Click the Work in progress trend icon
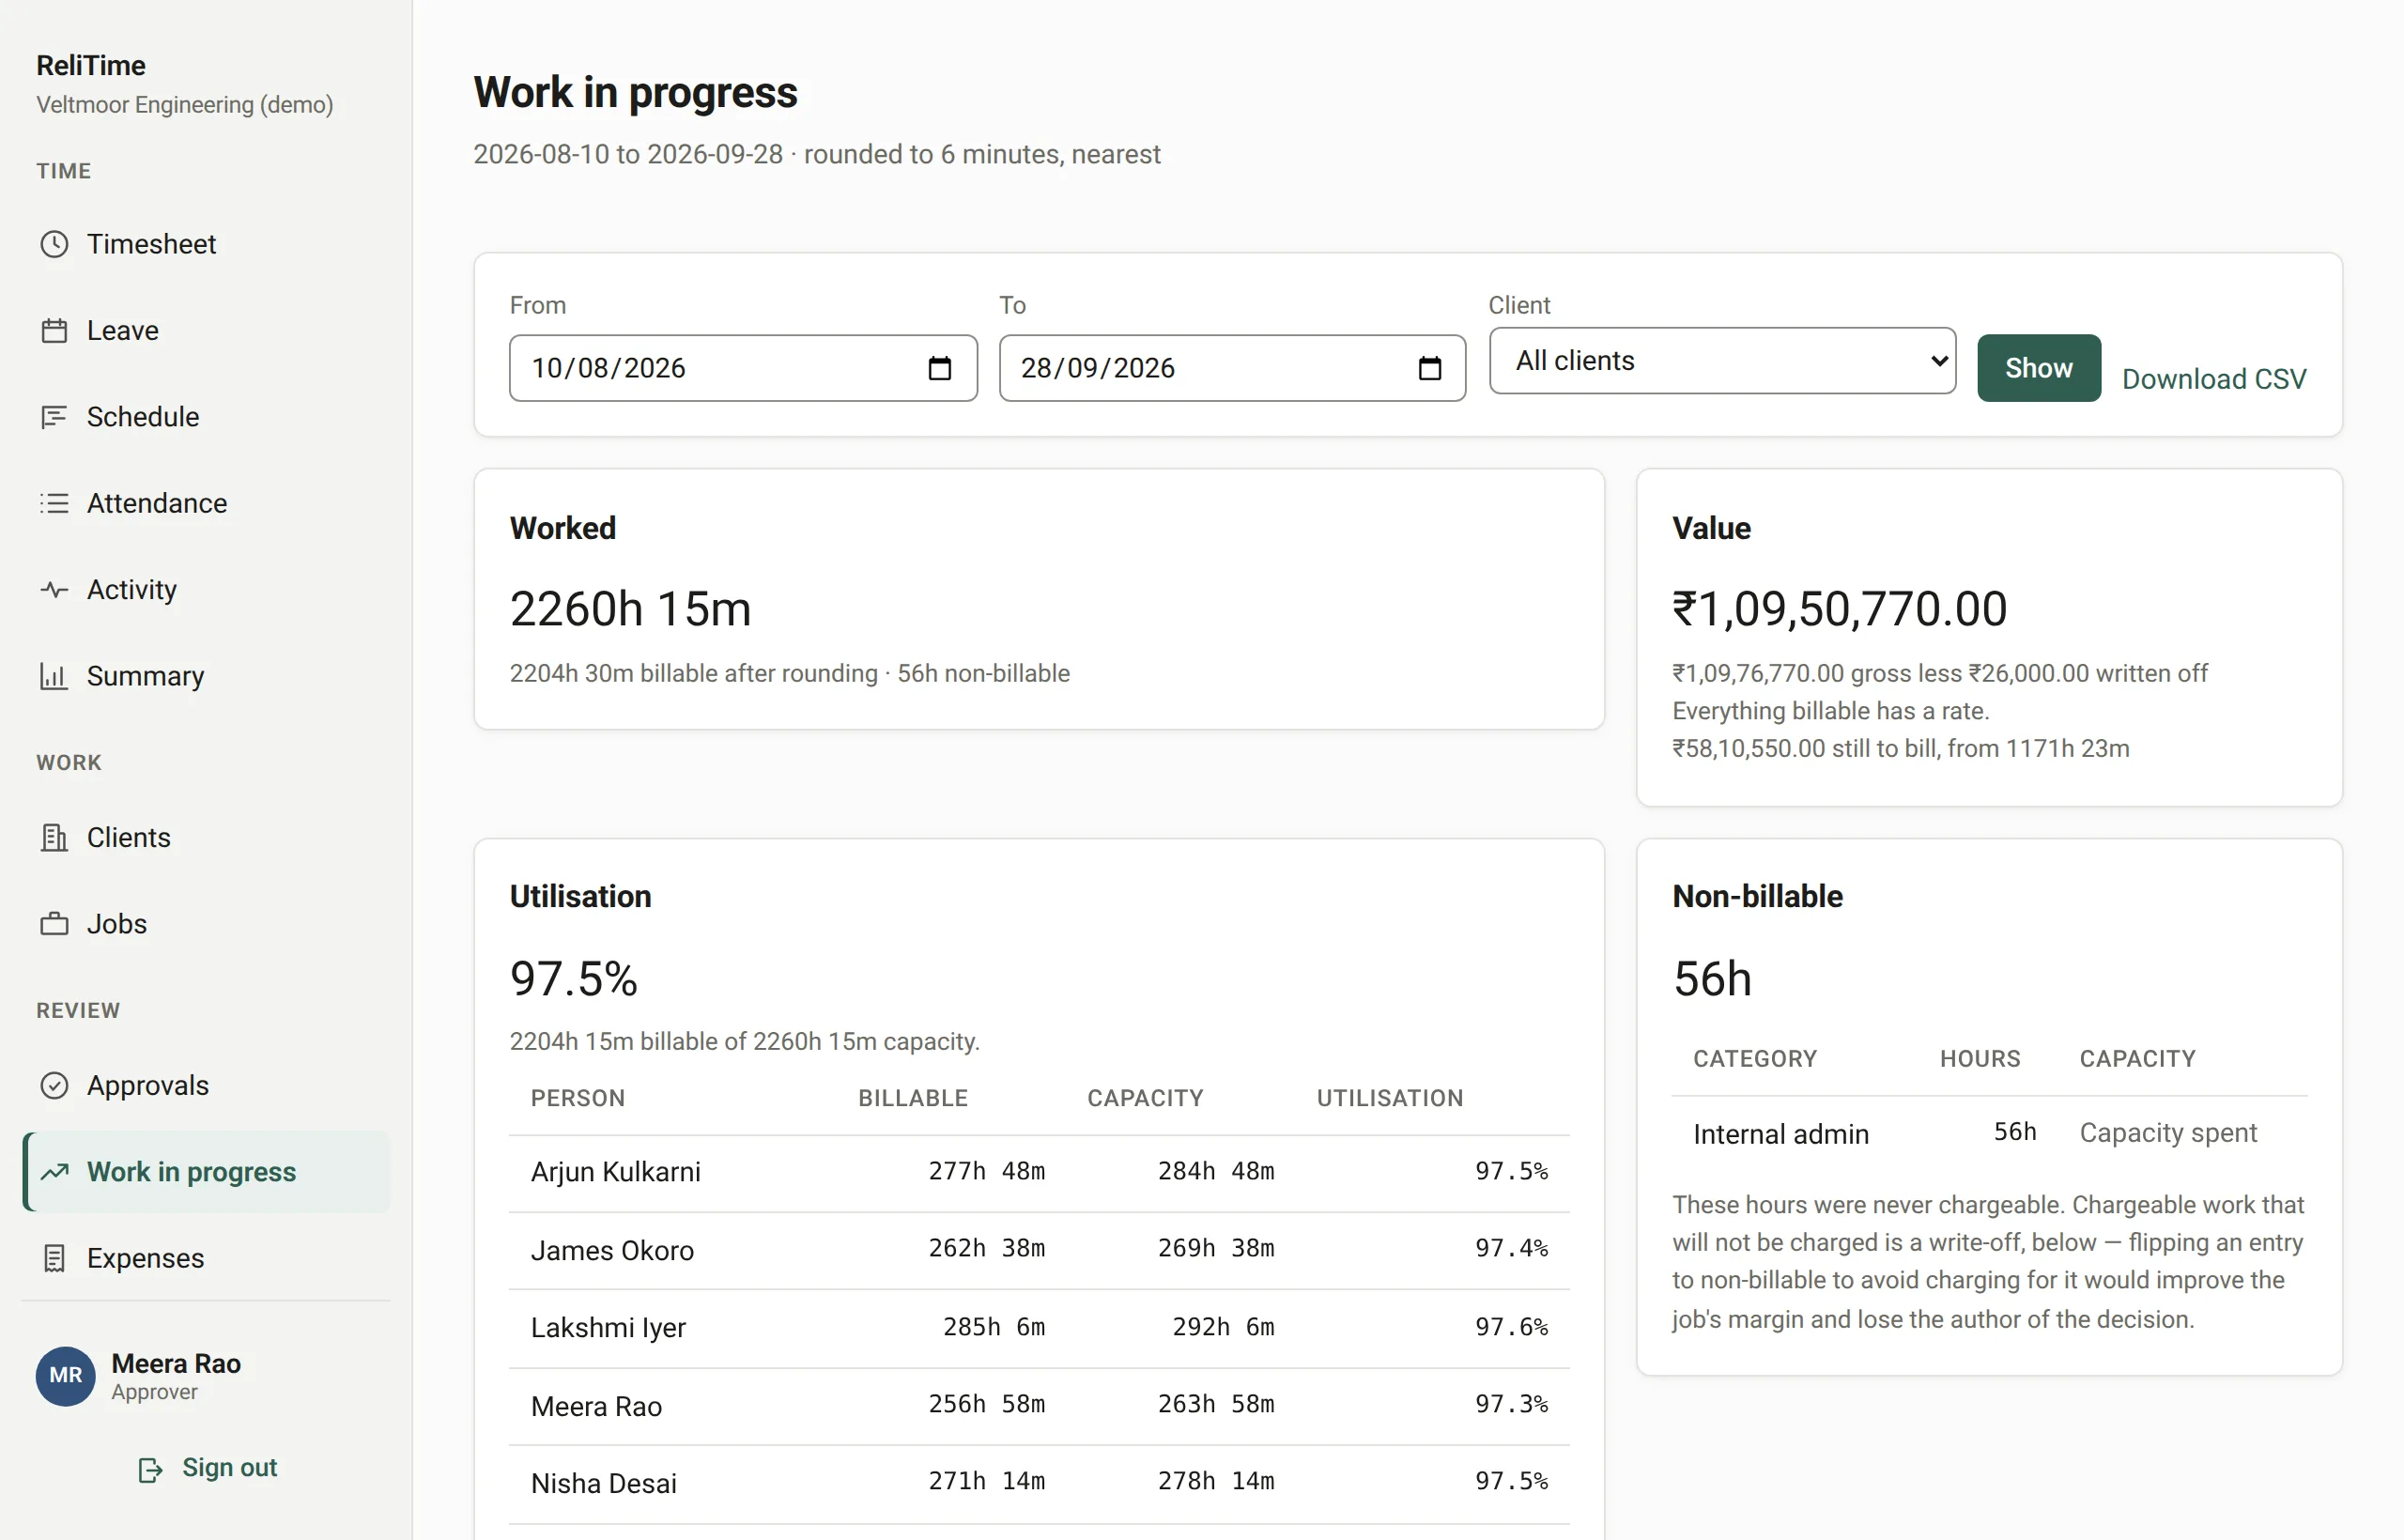Screen dimensions: 2404x1540 point(54,1172)
